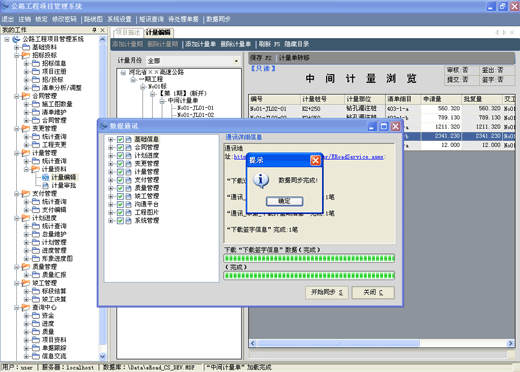Click 项目注册 folder icon
Image resolution: width=520 pixels, height=372 pixels.
click(x=36, y=71)
